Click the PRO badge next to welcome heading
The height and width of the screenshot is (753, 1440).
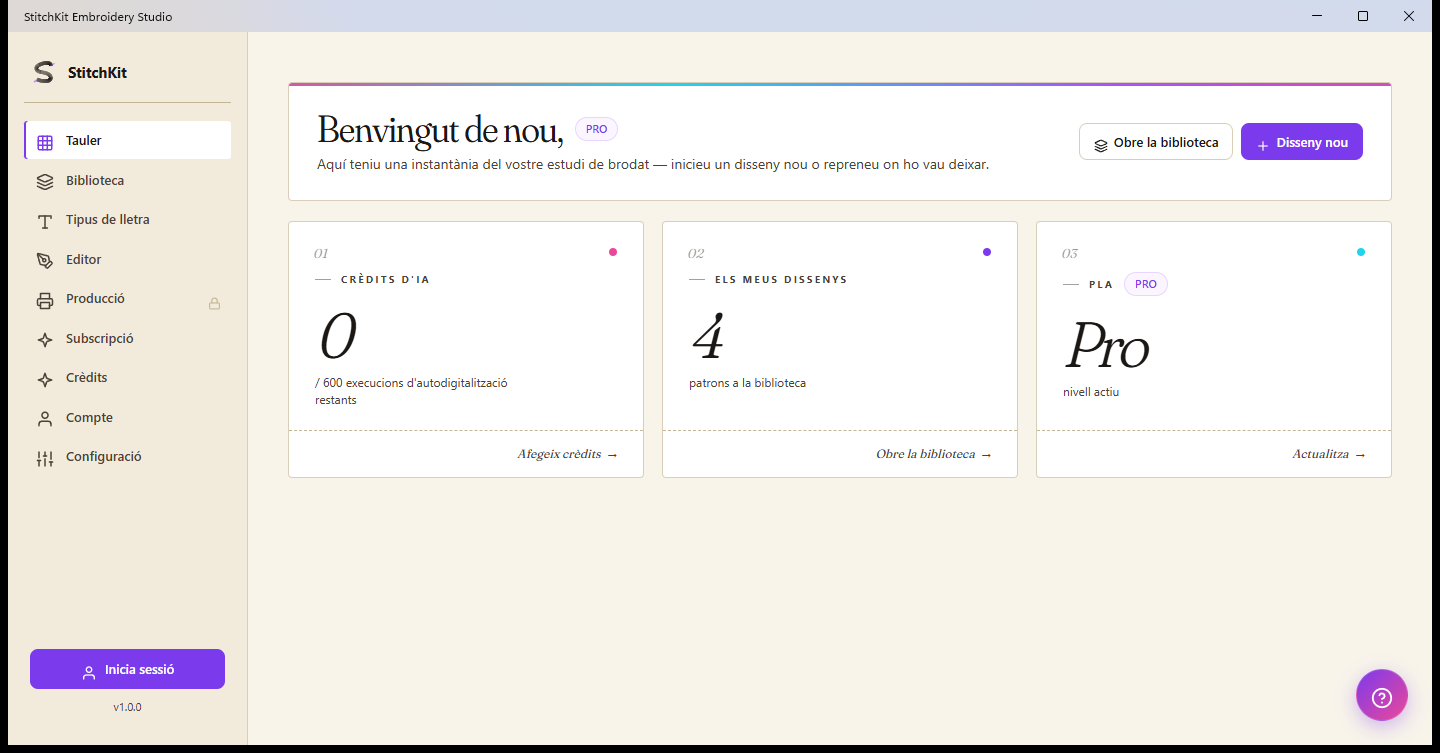(x=596, y=129)
